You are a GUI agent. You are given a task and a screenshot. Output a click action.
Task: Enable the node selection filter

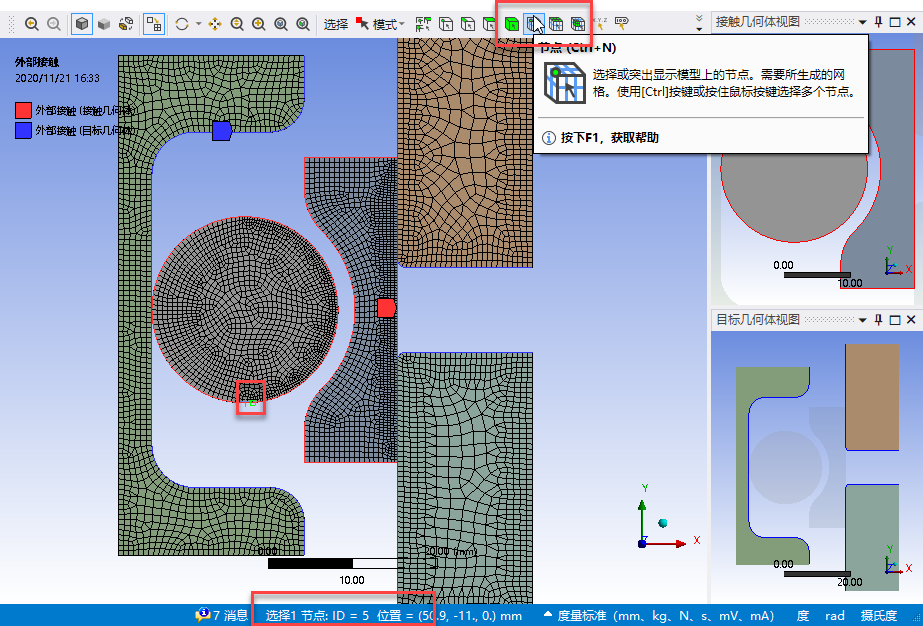tap(534, 24)
